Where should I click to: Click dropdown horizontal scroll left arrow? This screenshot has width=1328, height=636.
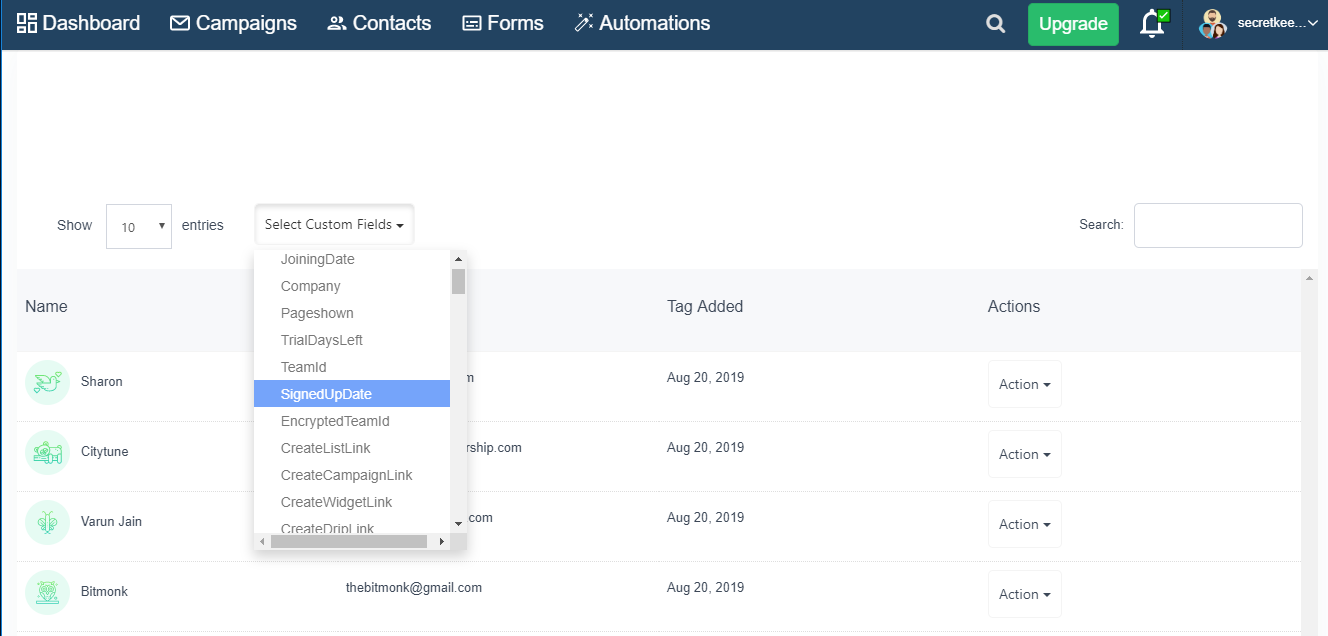263,541
